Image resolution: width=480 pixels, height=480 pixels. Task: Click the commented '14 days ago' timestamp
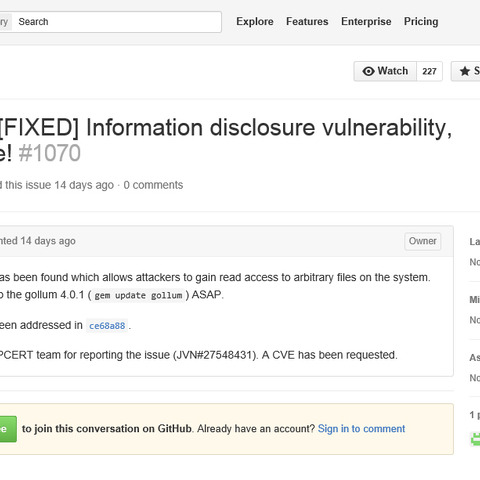pos(48,241)
